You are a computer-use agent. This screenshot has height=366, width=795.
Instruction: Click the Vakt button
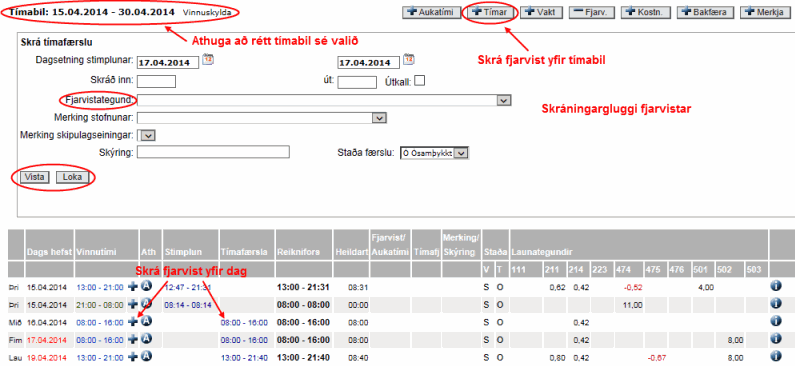tap(542, 13)
